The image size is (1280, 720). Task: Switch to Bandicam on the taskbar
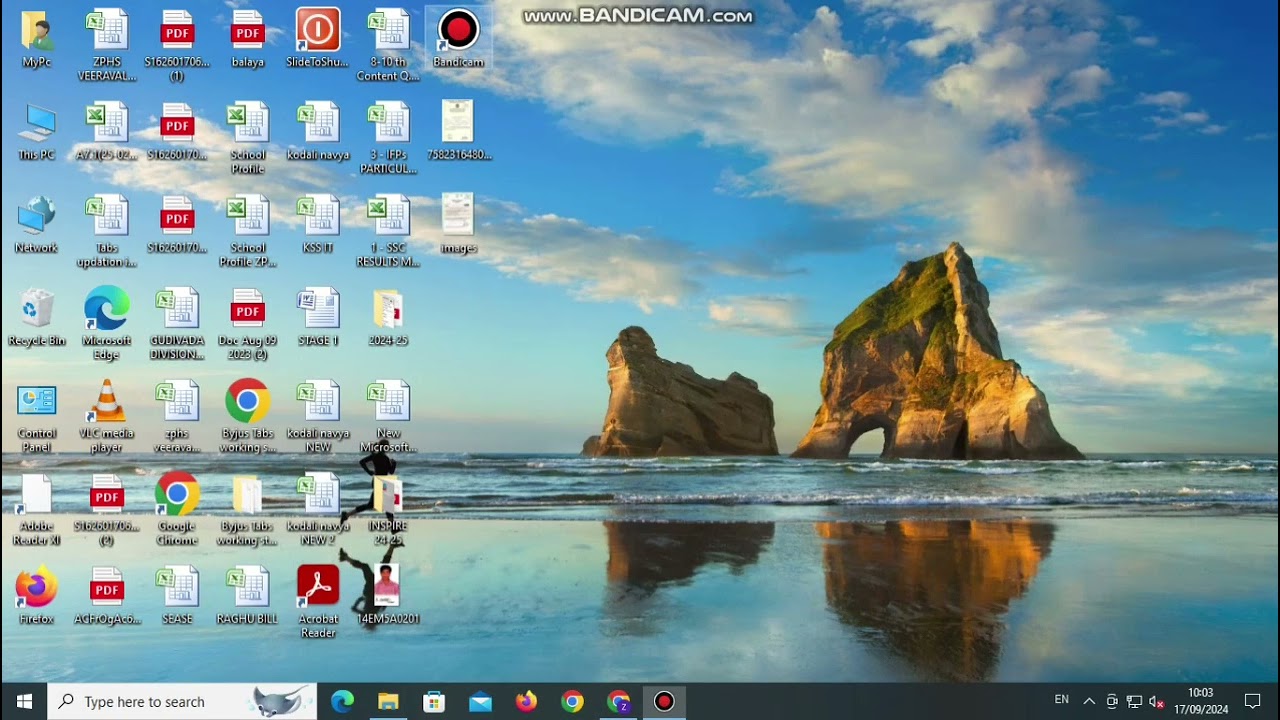point(664,702)
